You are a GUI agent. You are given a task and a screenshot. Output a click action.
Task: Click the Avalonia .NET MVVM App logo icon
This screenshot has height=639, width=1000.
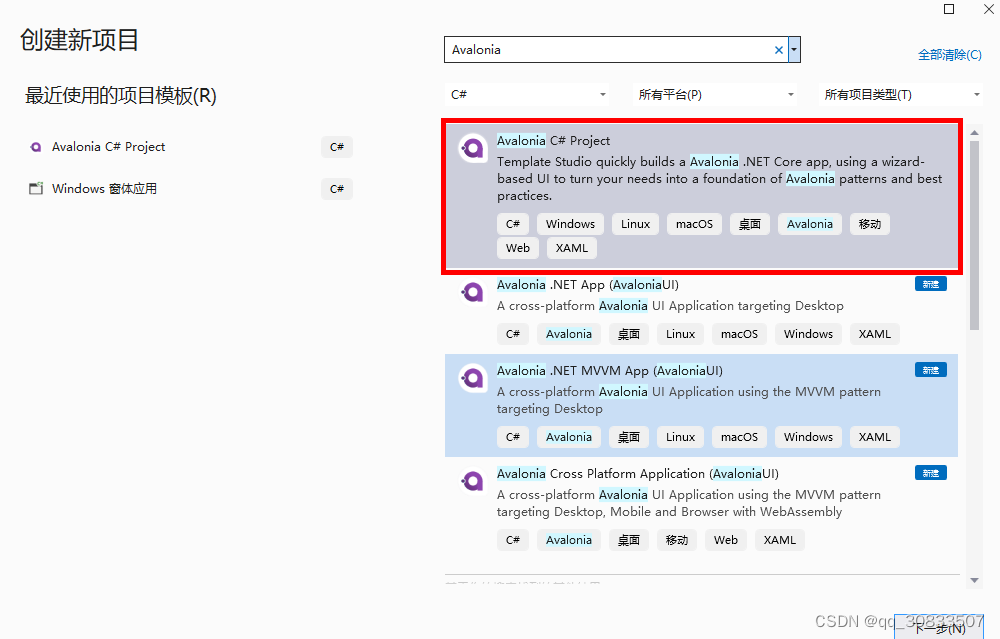(x=472, y=378)
